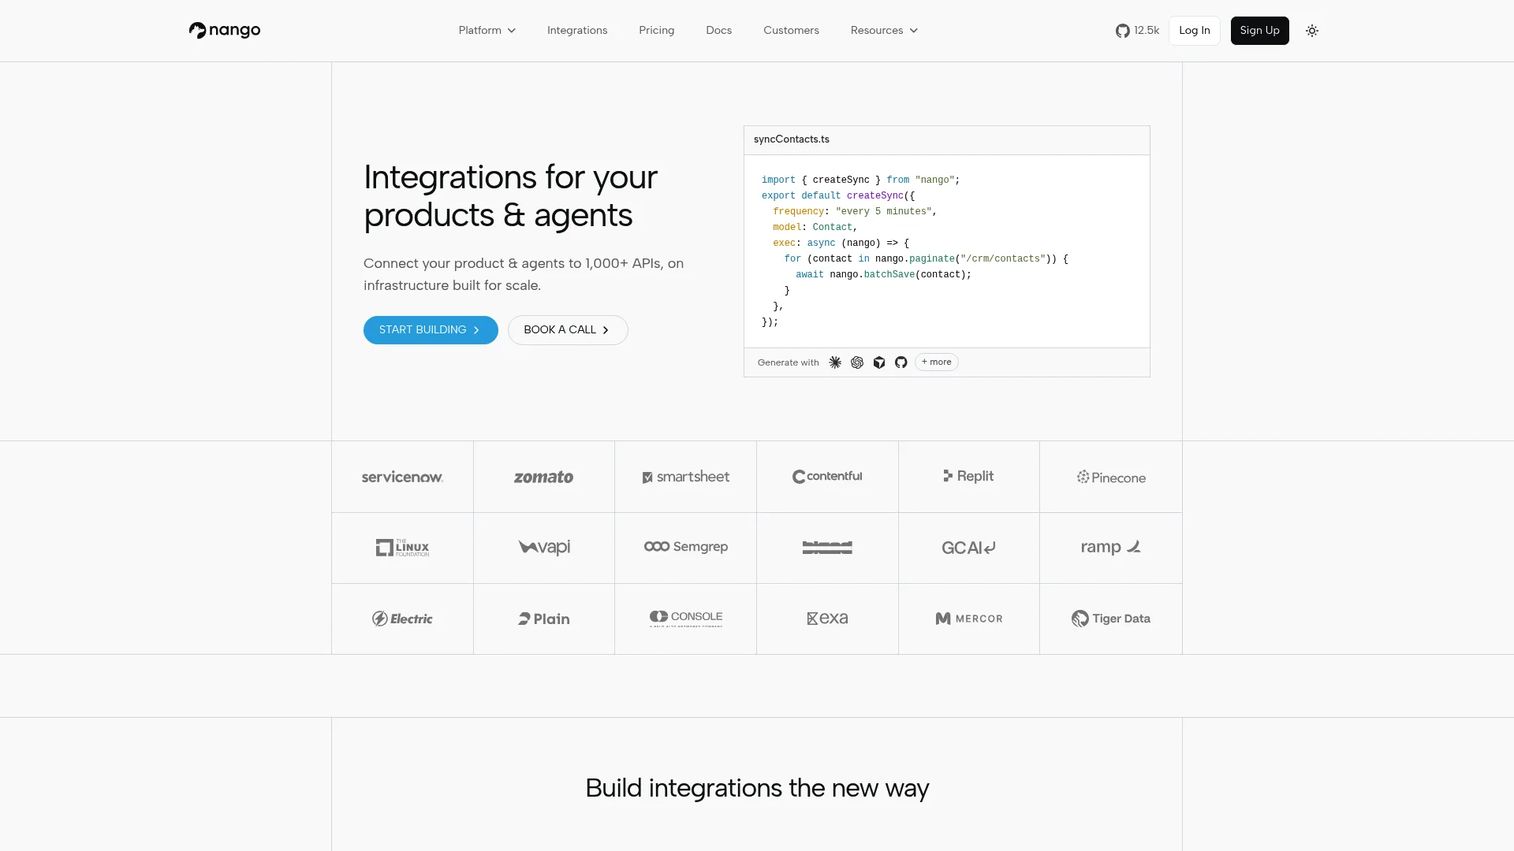This screenshot has width=1514, height=851.
Task: Open the GitHub 12.5k stars link
Action: 1137,31
